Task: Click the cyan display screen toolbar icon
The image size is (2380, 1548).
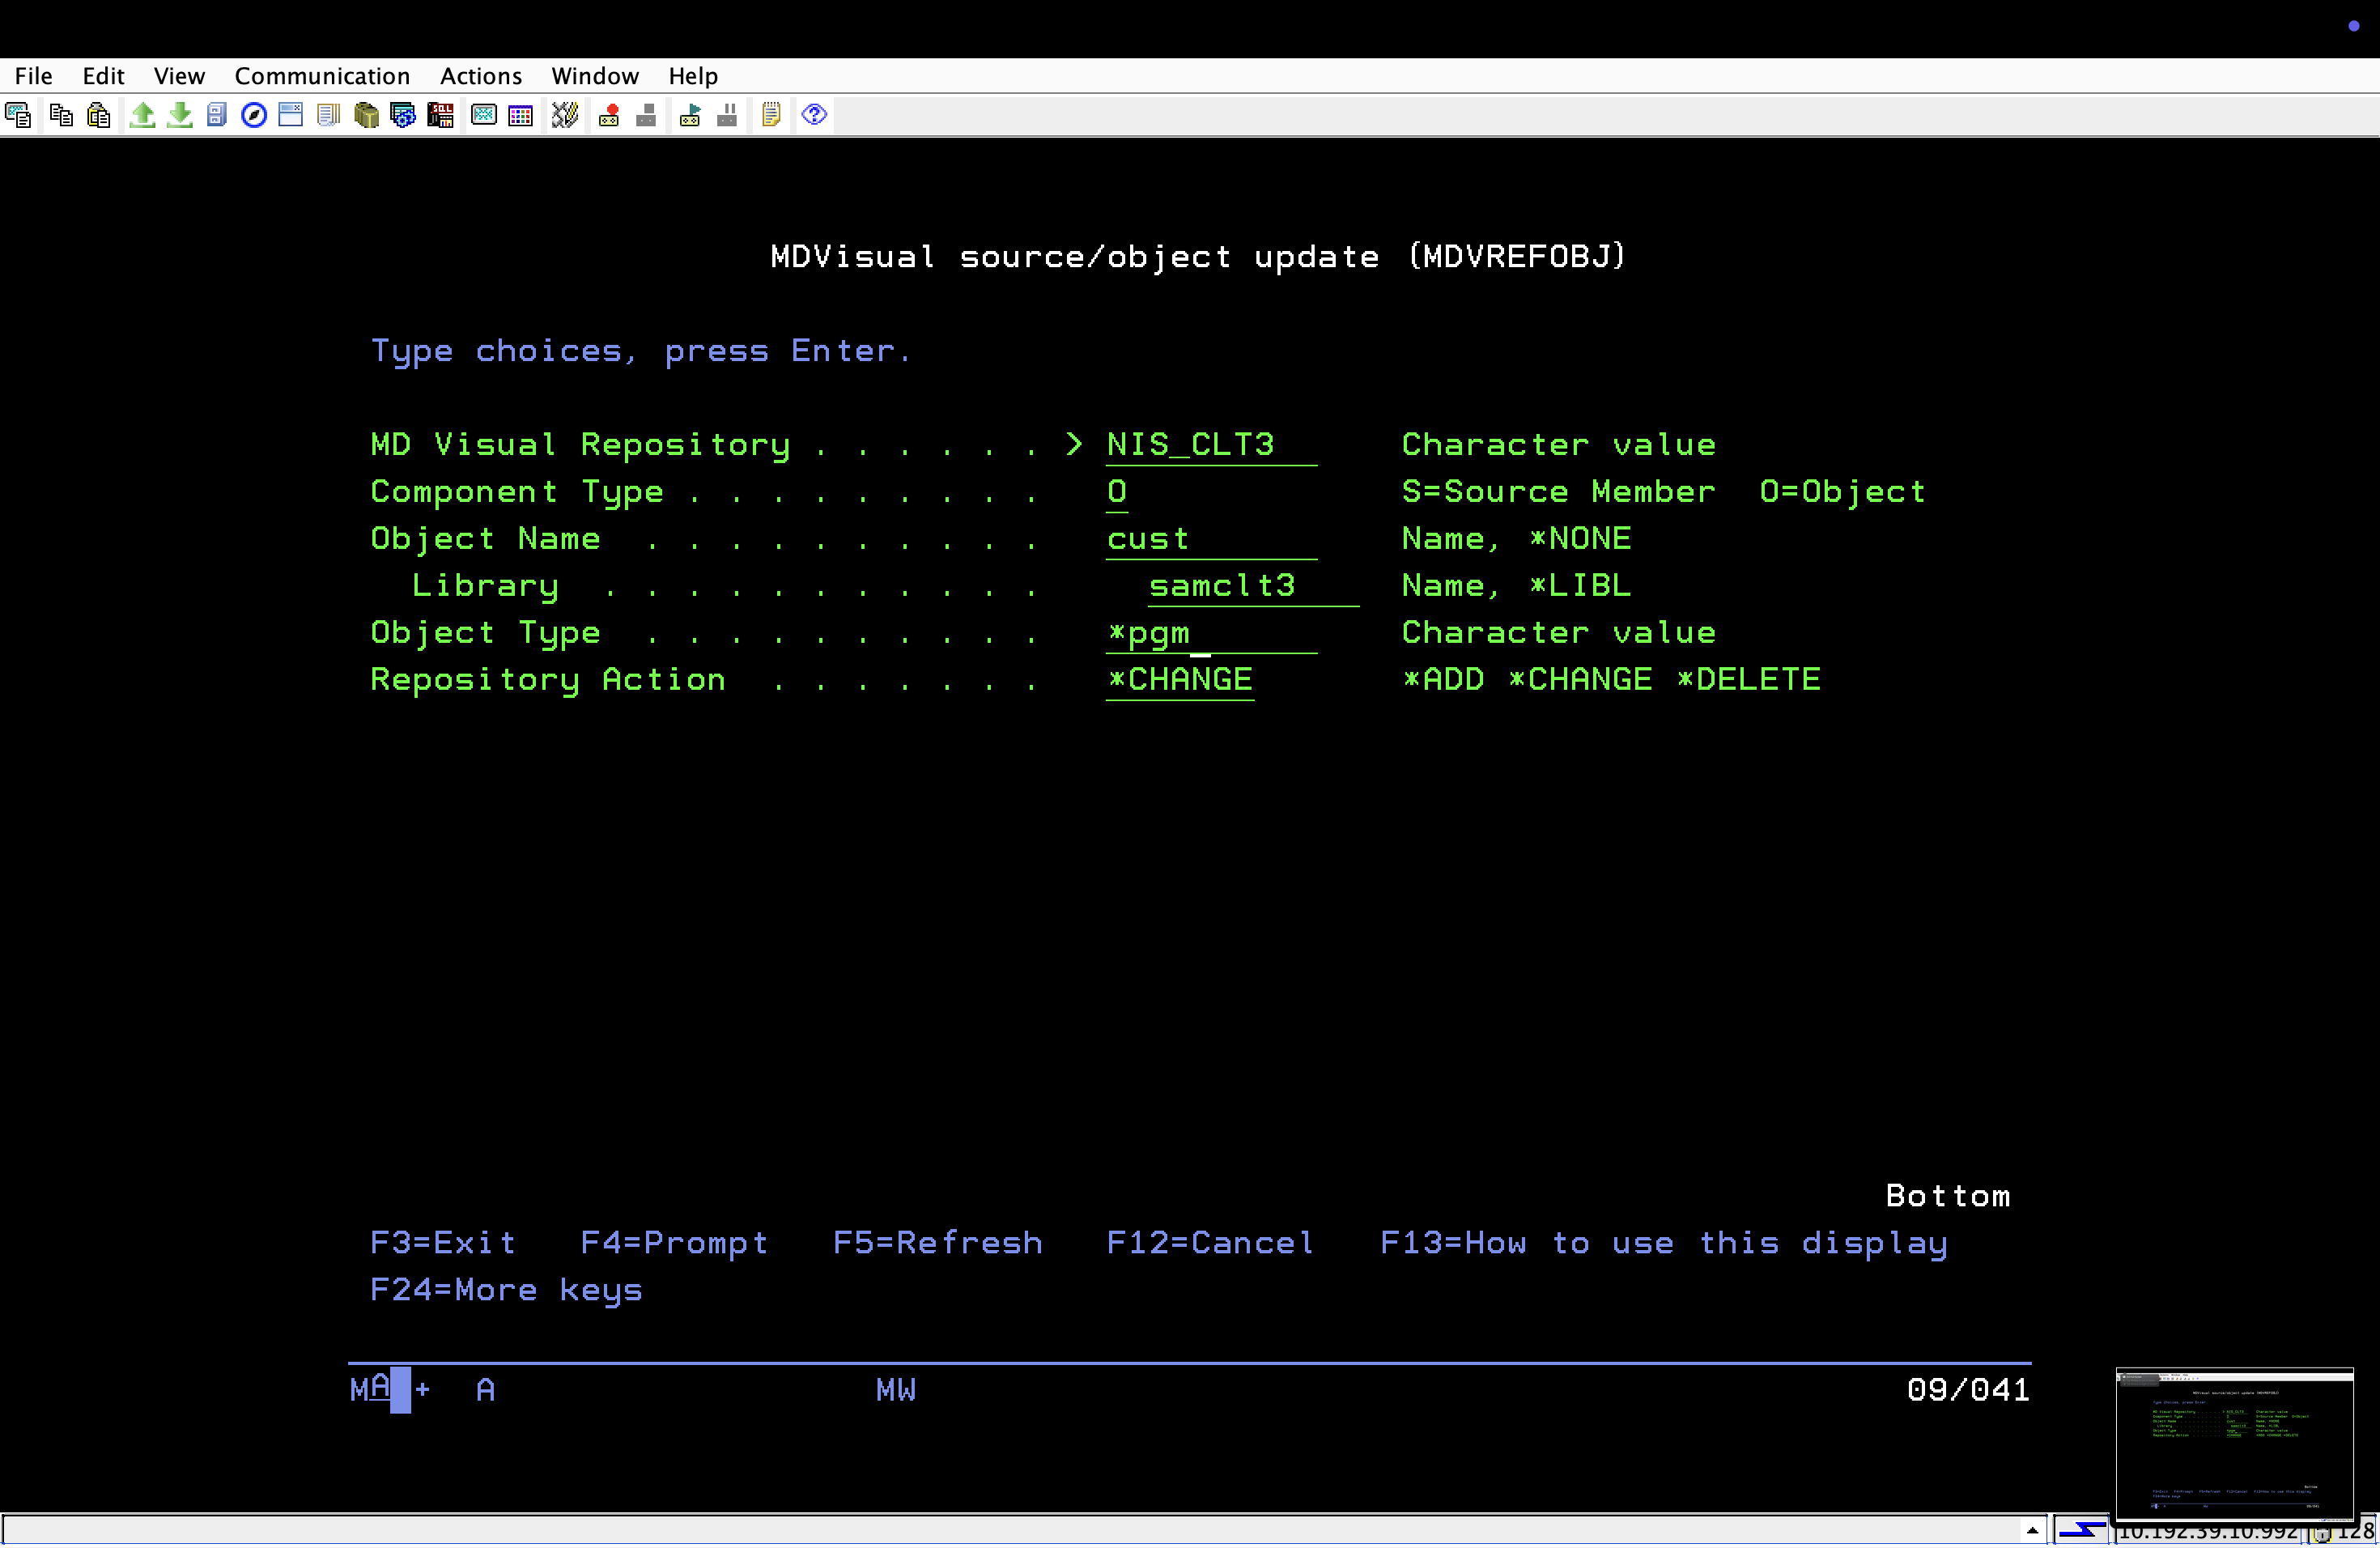Action: coord(484,115)
